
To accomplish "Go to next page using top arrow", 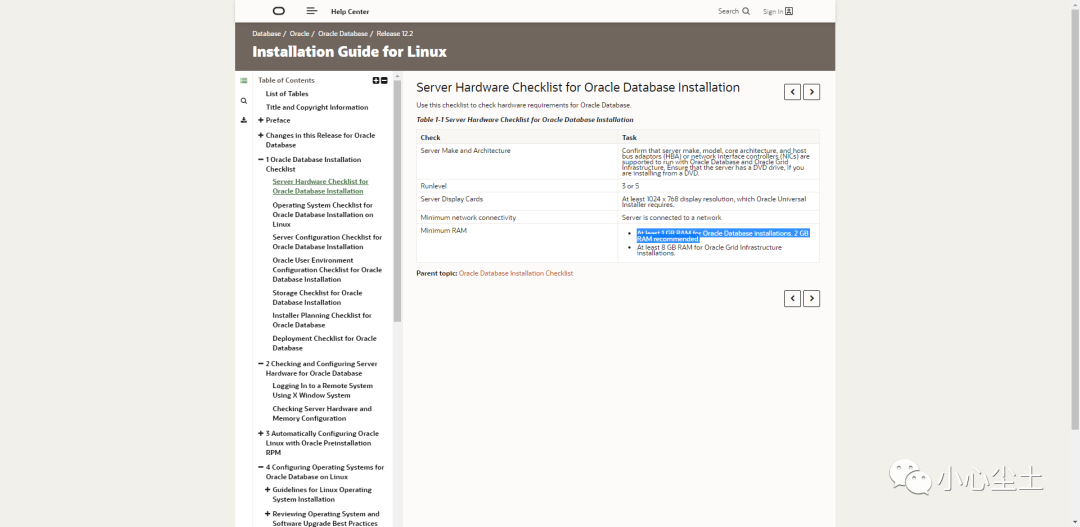I will (811, 92).
